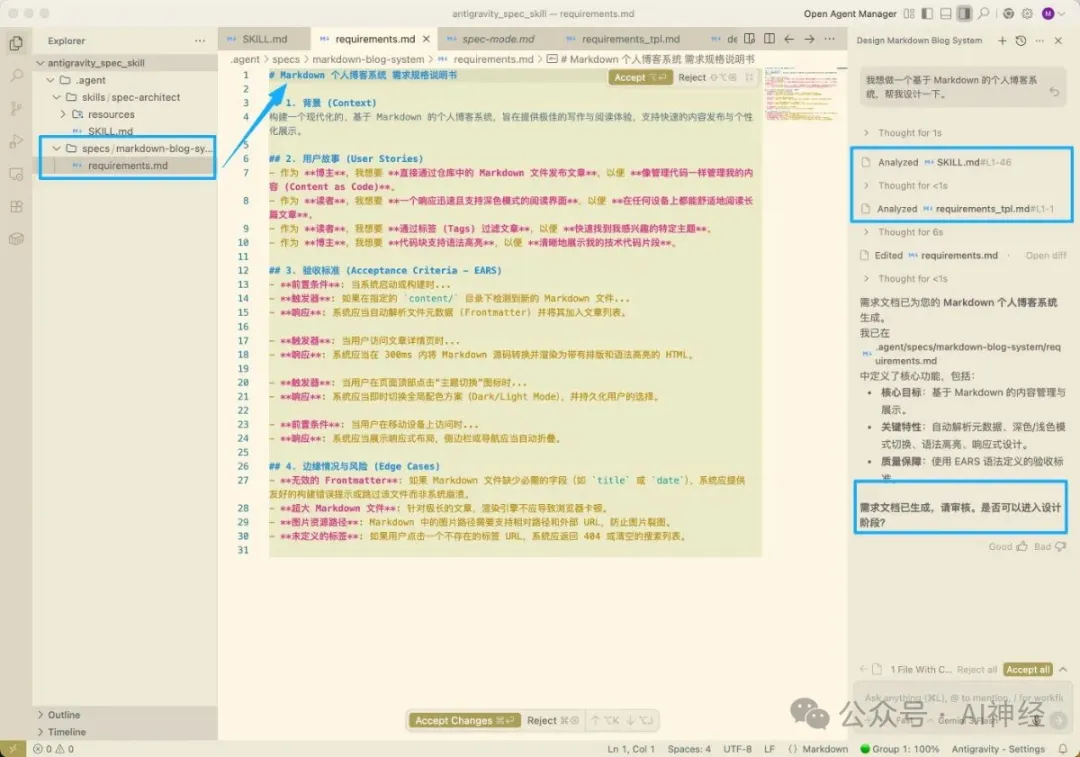This screenshot has height=757, width=1080.
Task: Open chat history clock icon
Action: [1020, 41]
